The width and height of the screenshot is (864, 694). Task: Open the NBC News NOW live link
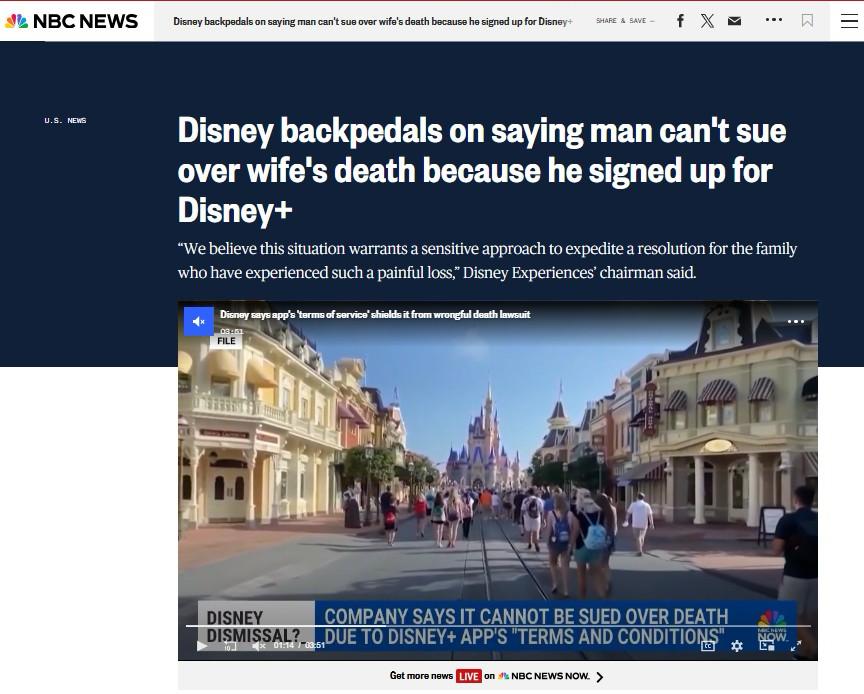click(497, 676)
